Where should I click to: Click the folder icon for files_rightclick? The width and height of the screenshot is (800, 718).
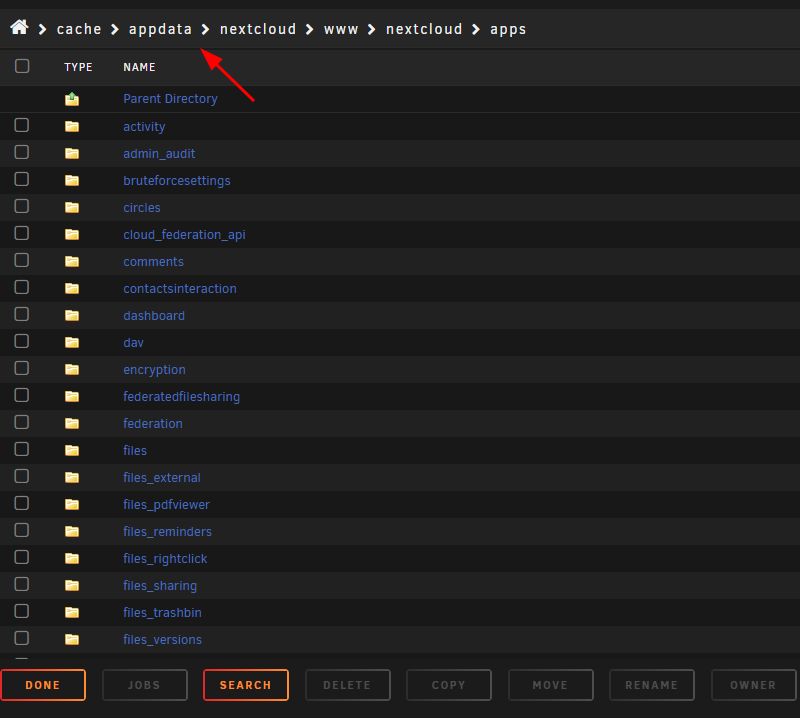[72, 559]
